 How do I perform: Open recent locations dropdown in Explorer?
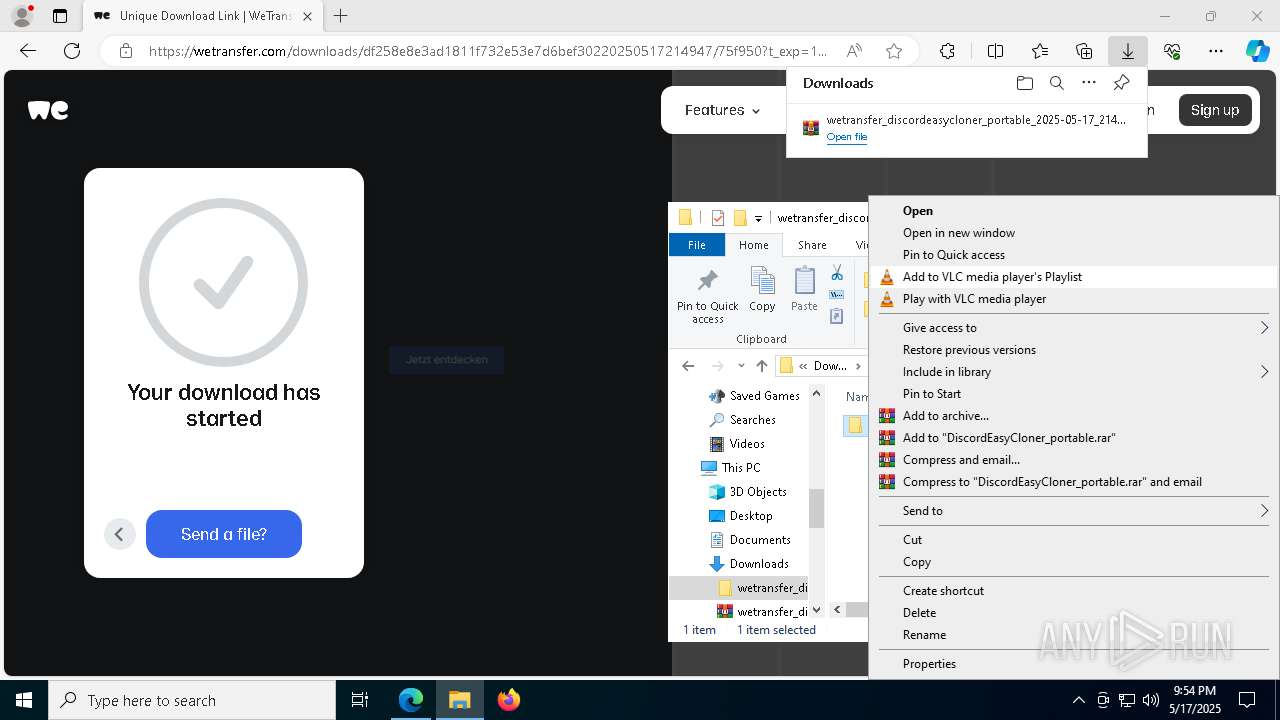[741, 366]
